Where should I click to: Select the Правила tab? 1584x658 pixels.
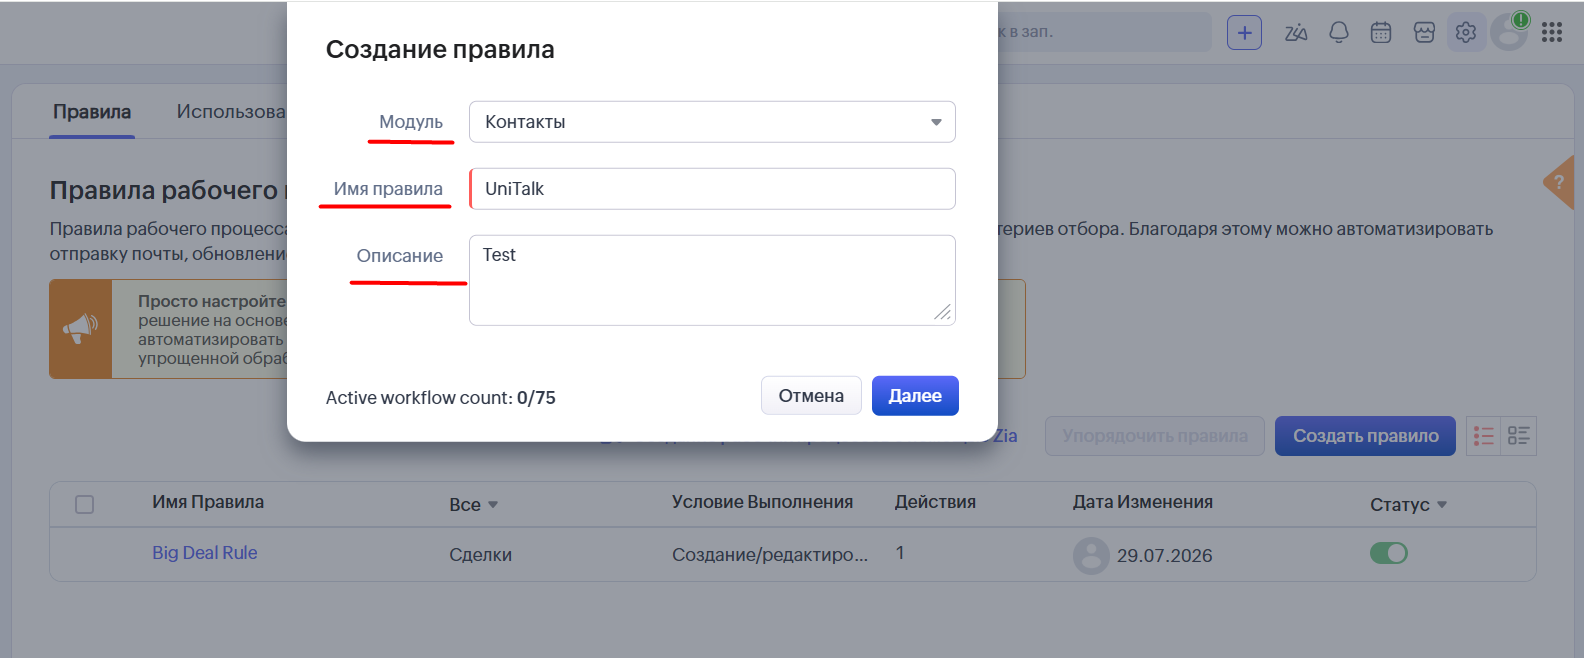(x=92, y=112)
